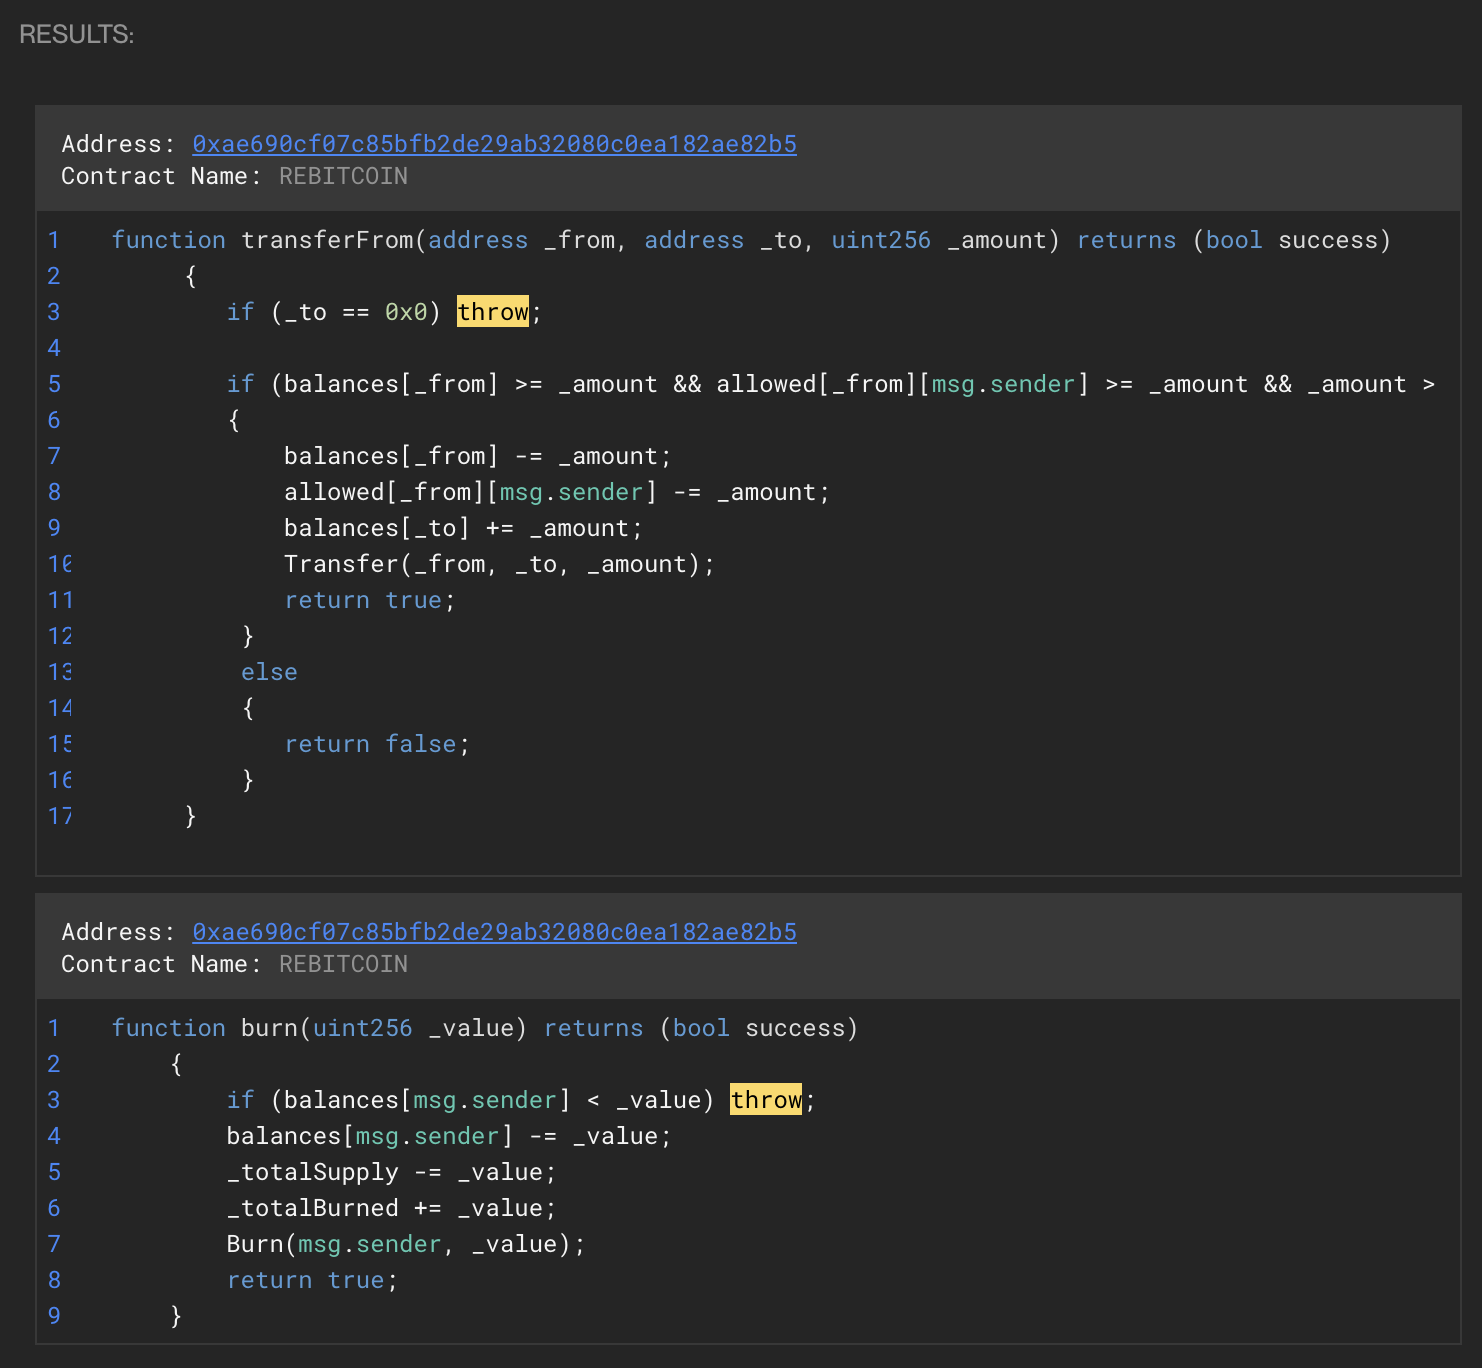This screenshot has width=1482, height=1368.
Task: Click line number 17 in first code block
Action: pos(60,816)
